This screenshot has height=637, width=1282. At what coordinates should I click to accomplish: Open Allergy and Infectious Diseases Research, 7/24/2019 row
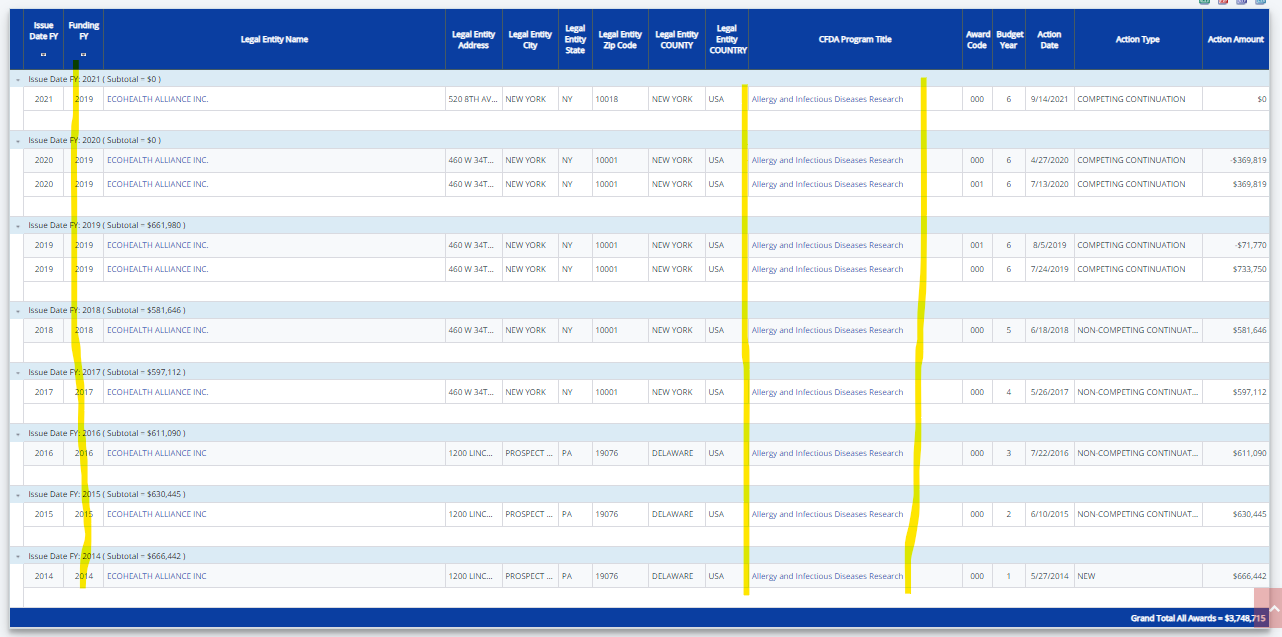point(827,269)
